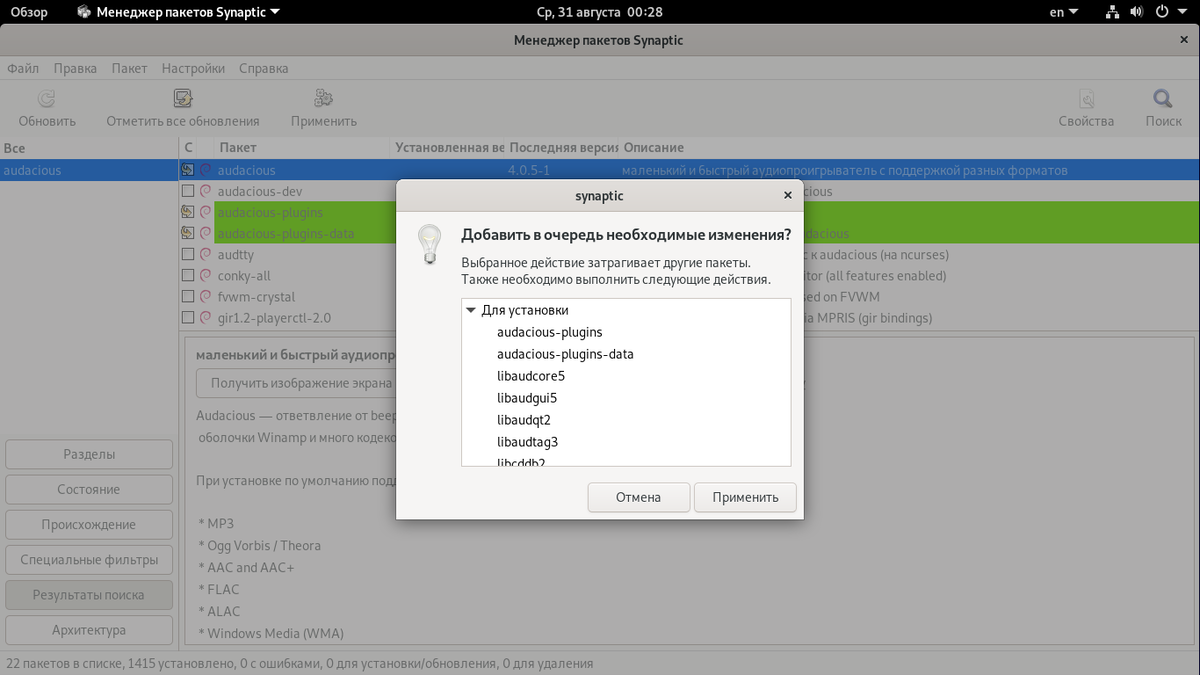This screenshot has height=675, width=1200.
Task: Toggle the gir1.2-playerctl-2.0 package checkbox
Action: tap(187, 318)
